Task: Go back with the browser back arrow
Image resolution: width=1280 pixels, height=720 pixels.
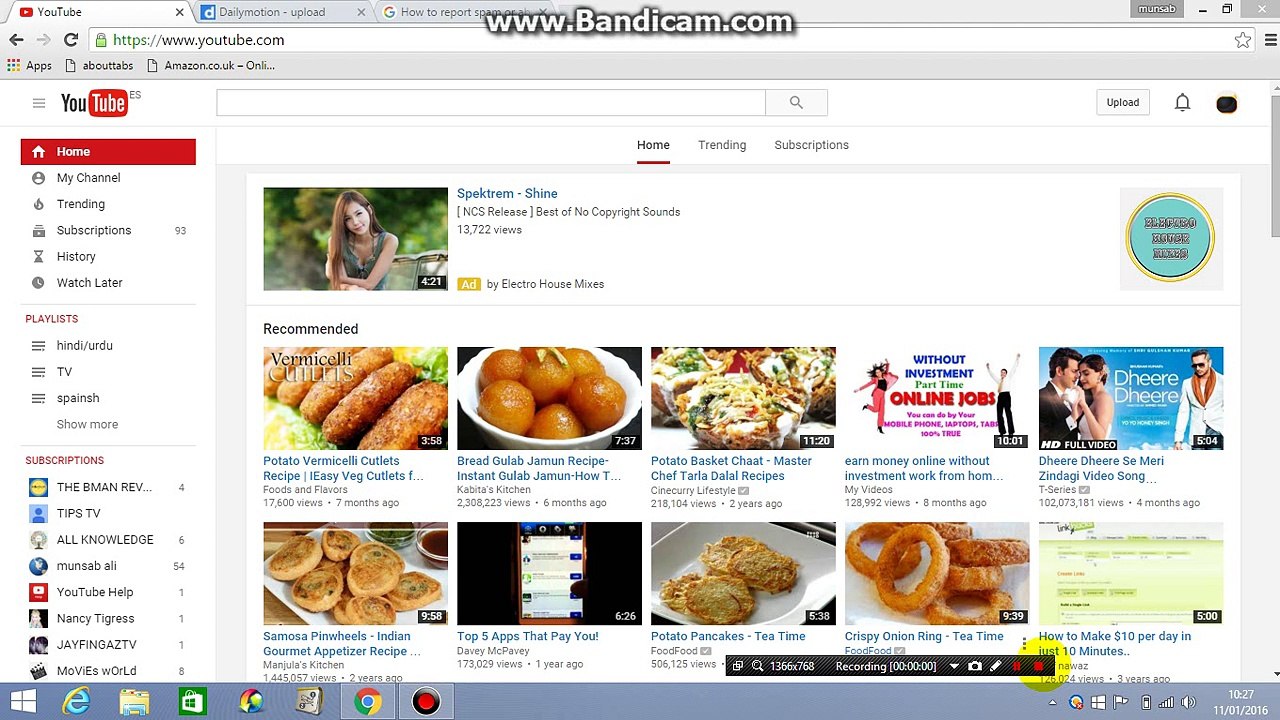Action: tap(16, 40)
